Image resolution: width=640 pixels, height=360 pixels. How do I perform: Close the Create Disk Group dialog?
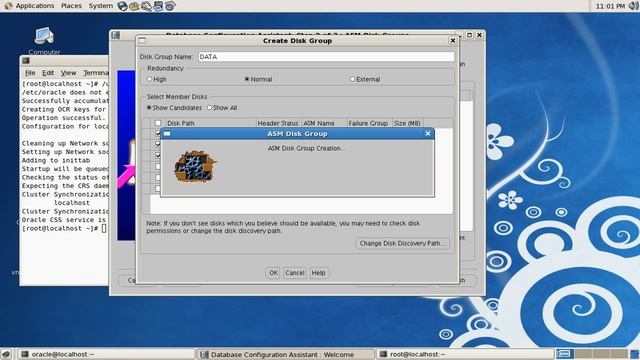[x=452, y=40]
